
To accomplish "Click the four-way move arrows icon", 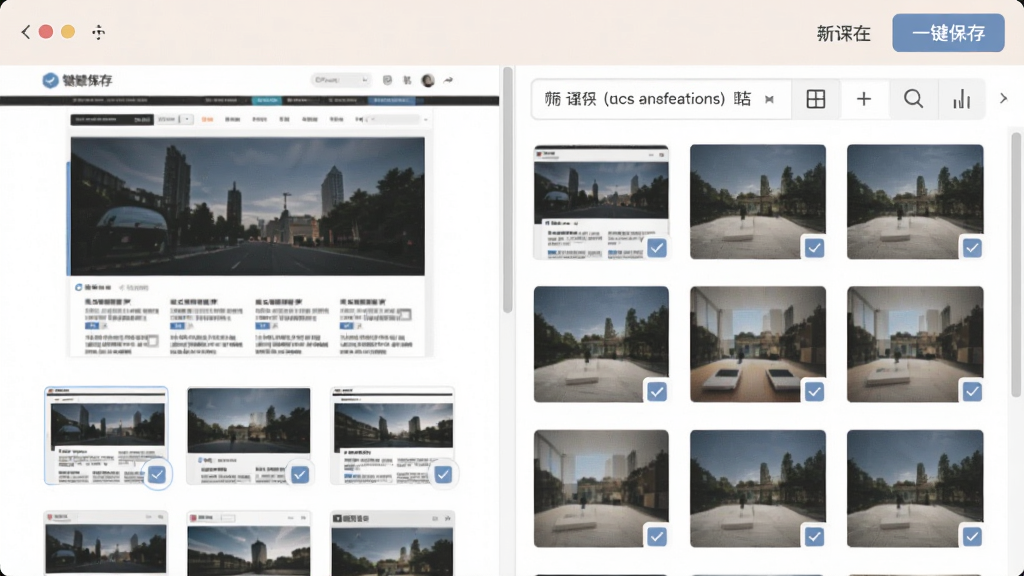I will [99, 32].
